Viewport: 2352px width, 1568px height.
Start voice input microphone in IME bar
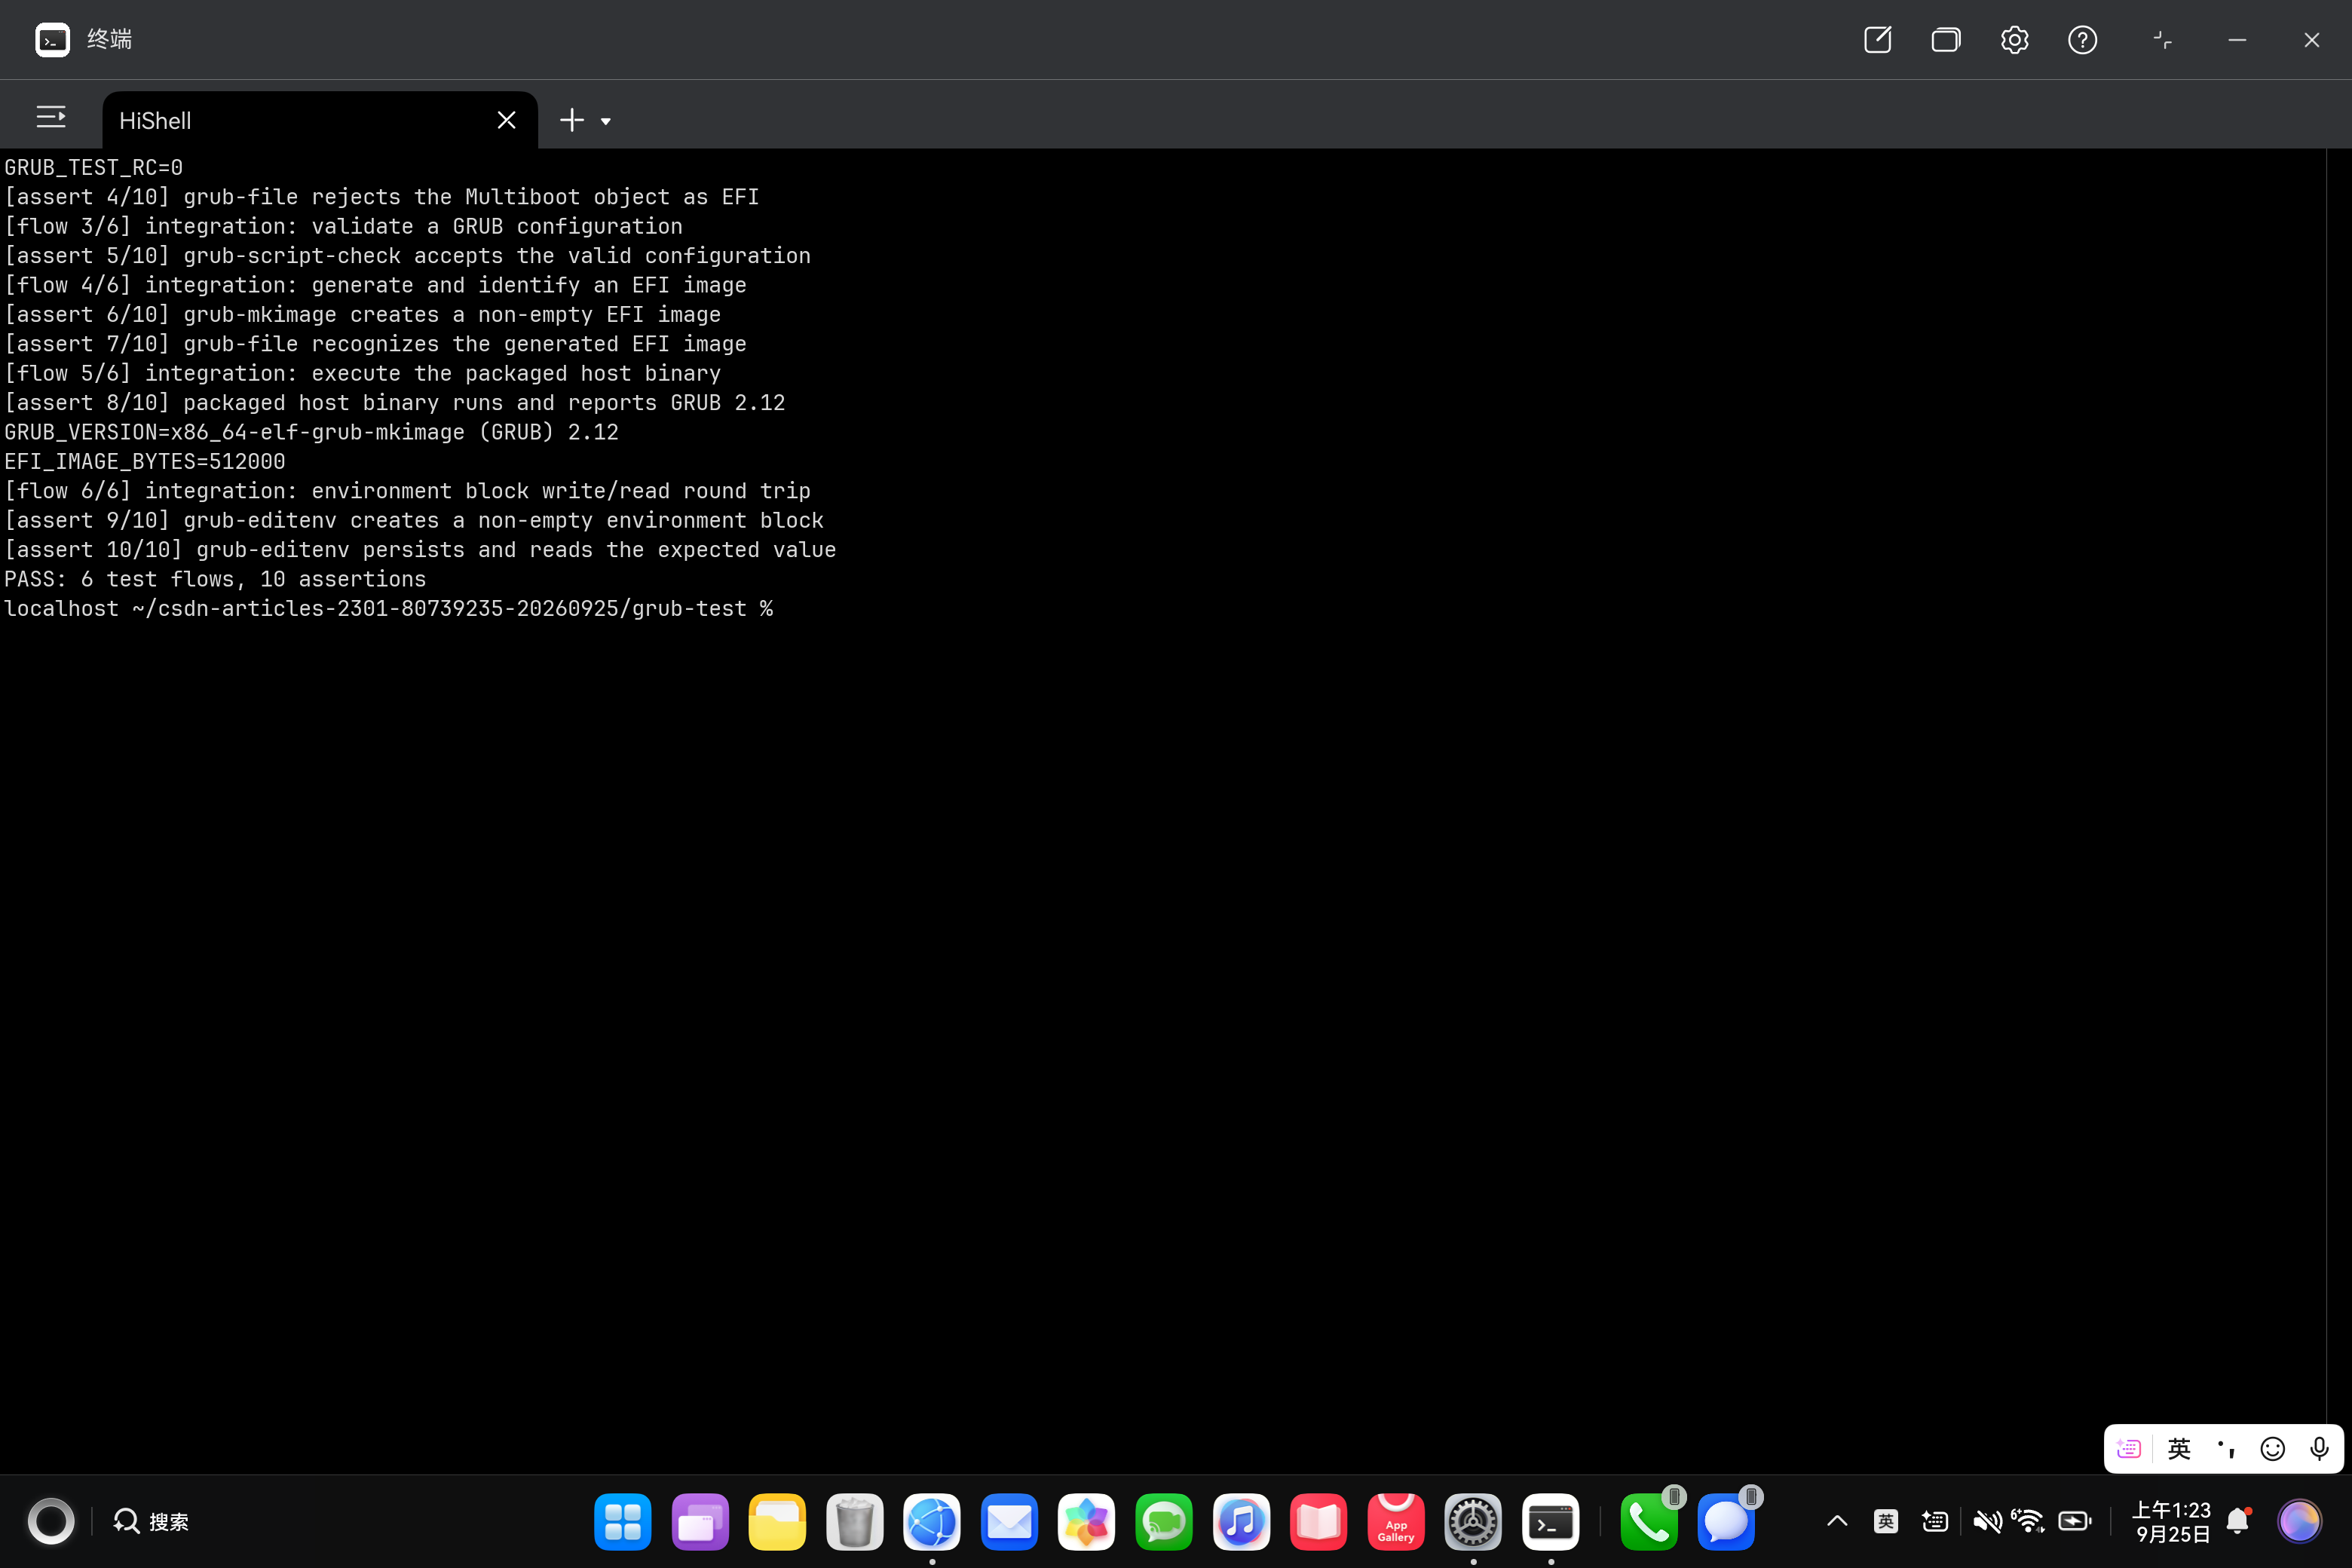[x=2320, y=1448]
